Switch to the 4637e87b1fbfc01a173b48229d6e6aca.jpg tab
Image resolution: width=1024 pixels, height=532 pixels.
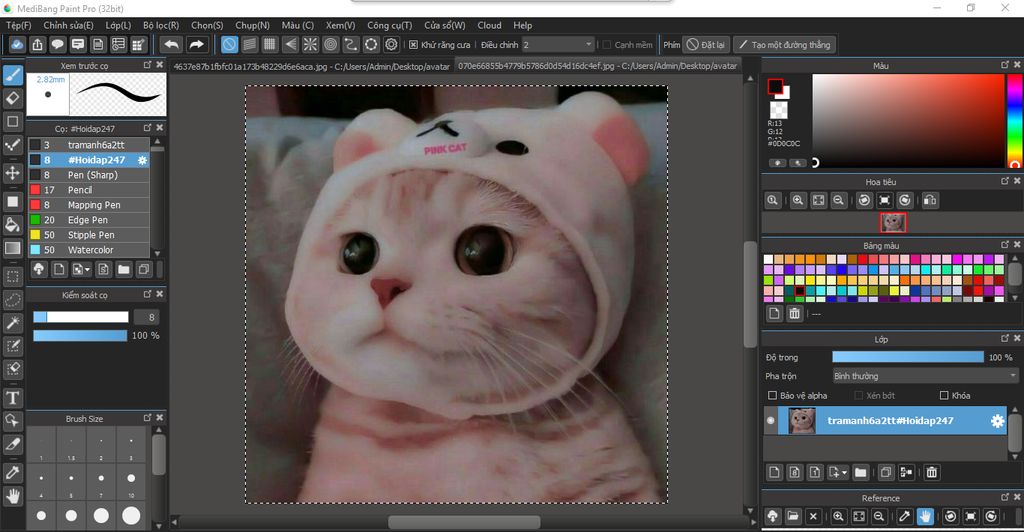pos(312,66)
